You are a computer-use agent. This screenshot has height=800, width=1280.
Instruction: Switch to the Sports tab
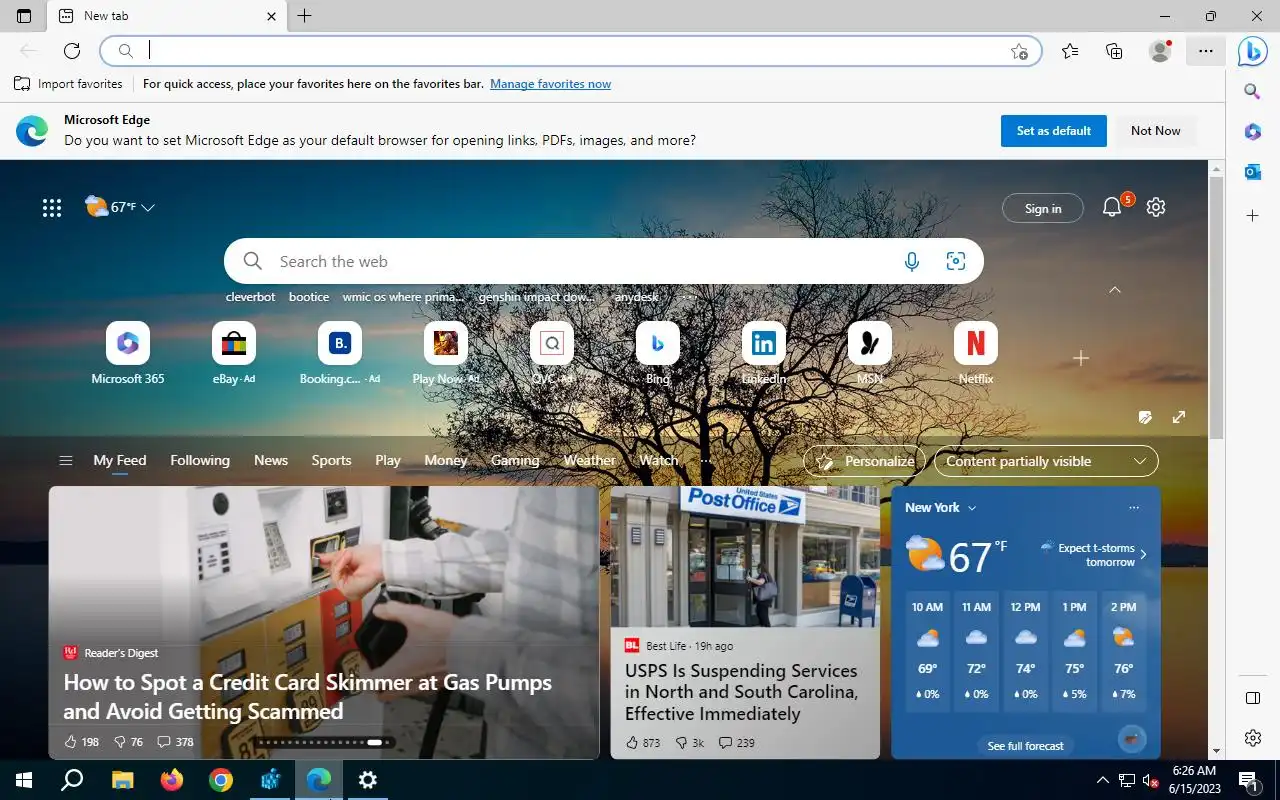(x=331, y=461)
